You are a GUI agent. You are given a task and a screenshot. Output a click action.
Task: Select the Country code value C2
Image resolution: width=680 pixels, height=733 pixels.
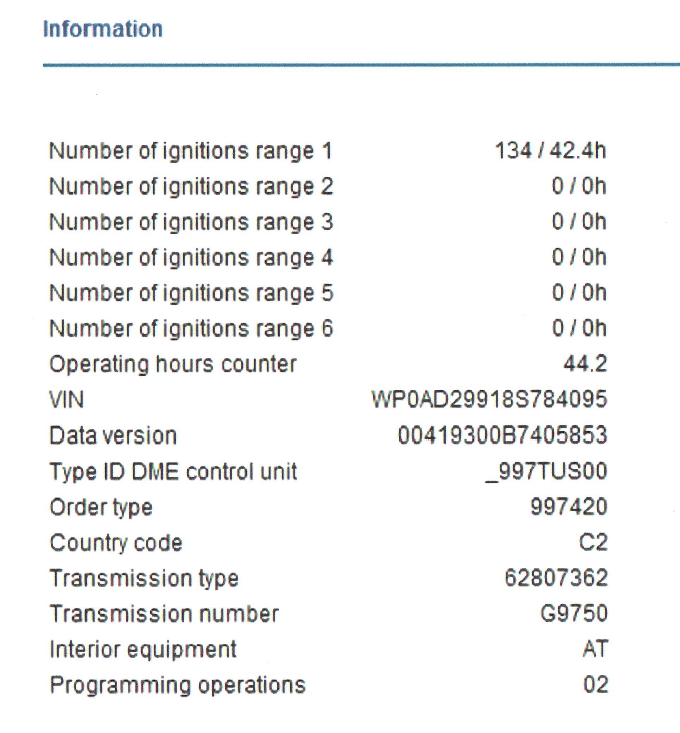coord(592,543)
